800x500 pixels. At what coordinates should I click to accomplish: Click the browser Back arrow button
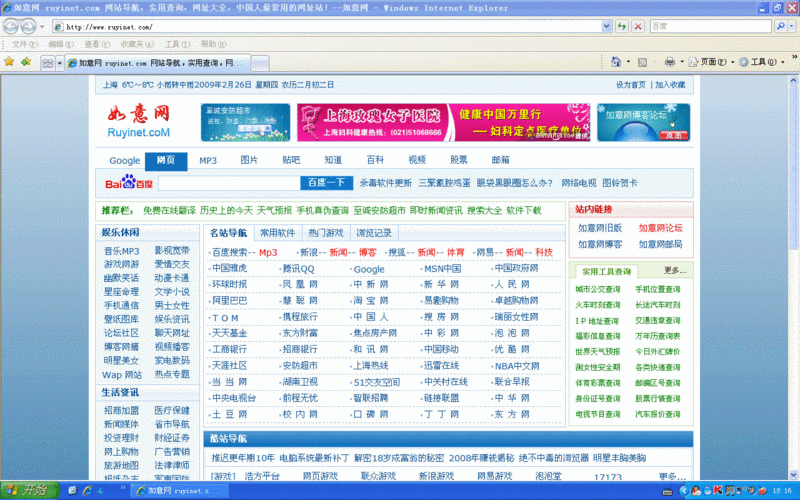(x=11, y=26)
